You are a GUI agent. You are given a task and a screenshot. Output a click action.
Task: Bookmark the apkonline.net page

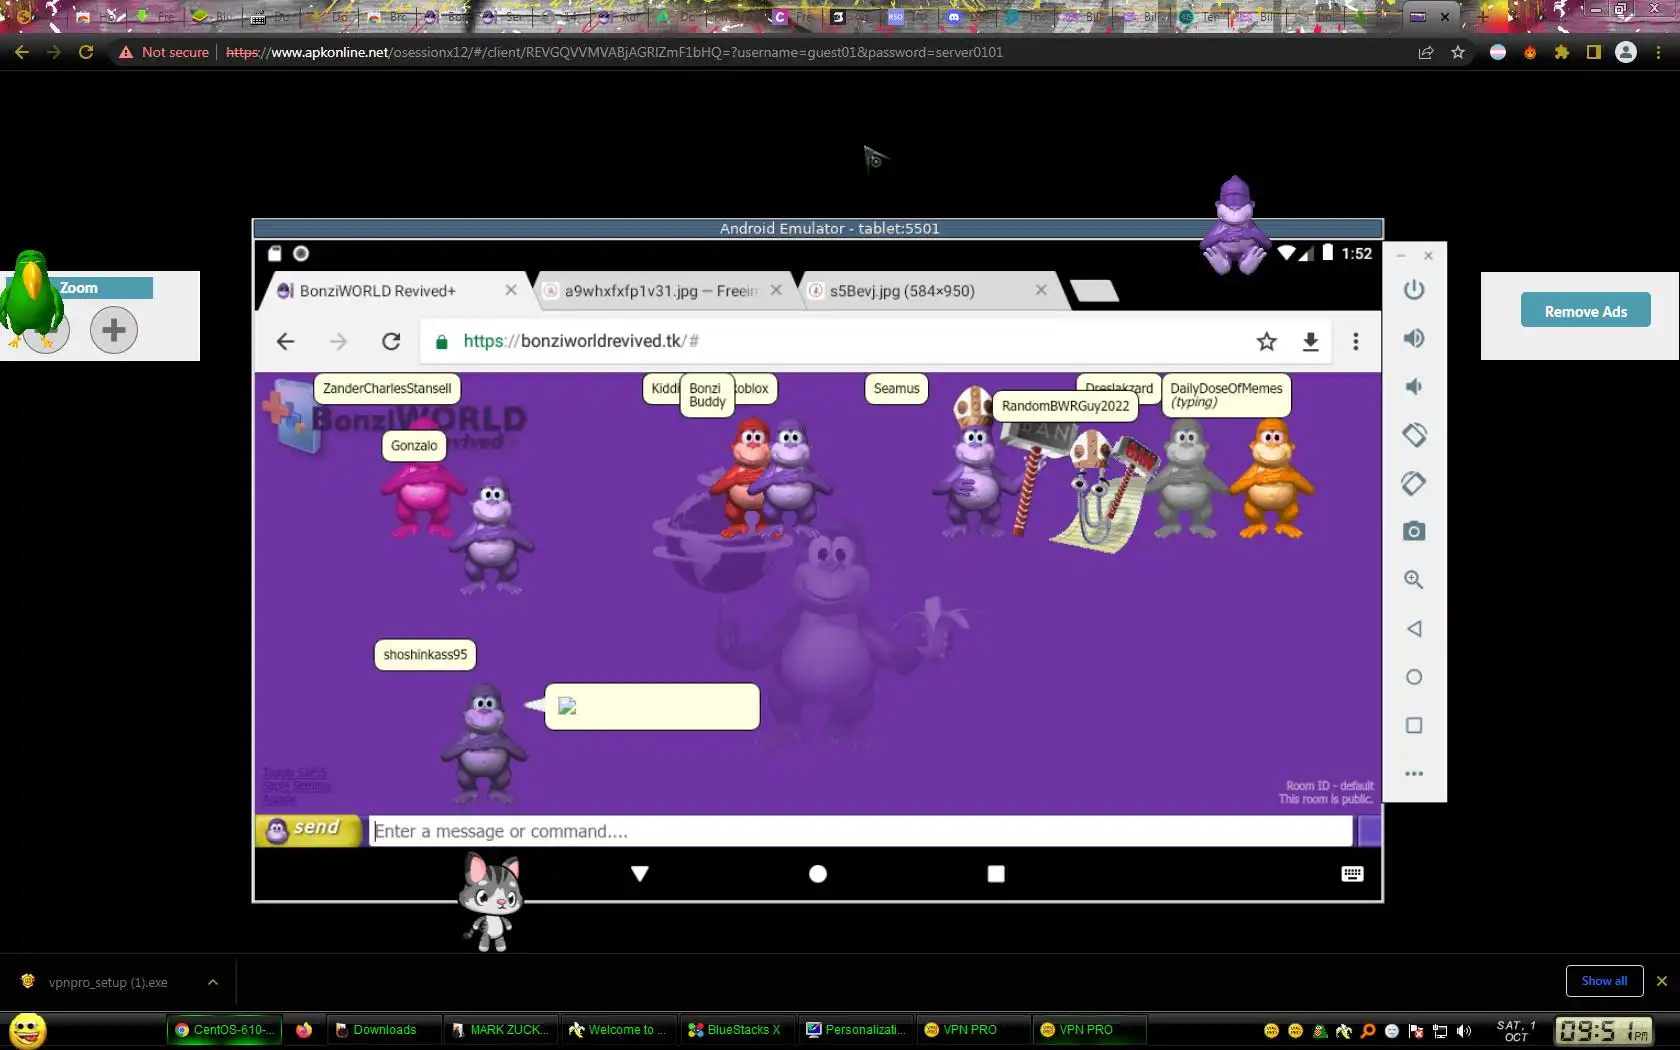pos(1458,52)
